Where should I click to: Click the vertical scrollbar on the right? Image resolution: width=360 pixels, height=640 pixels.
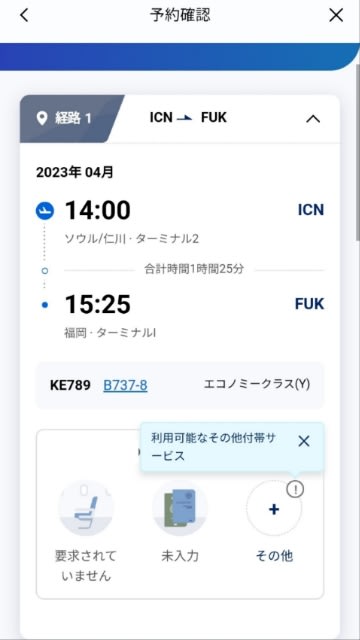point(358,147)
